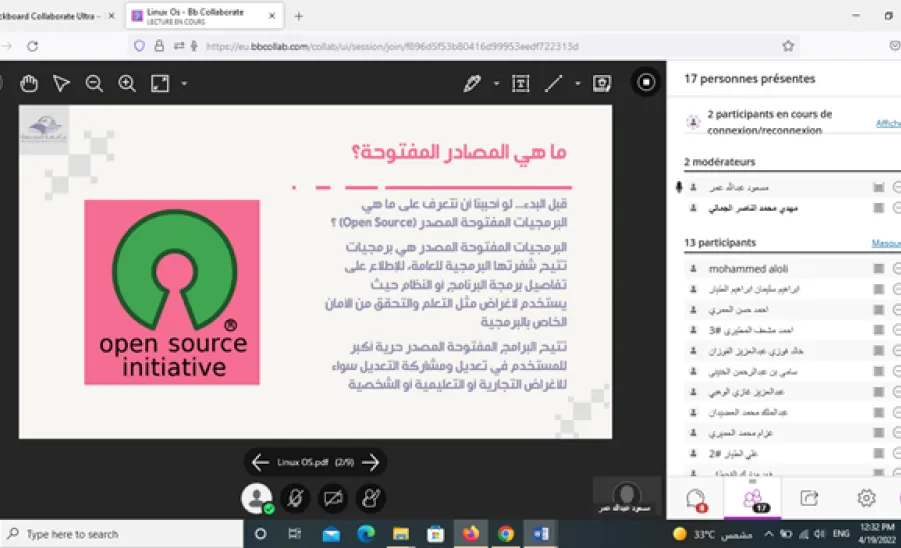The width and height of the screenshot is (901, 548).
Task: Click the speaker video thumbnail
Action: pyautogui.click(x=626, y=495)
